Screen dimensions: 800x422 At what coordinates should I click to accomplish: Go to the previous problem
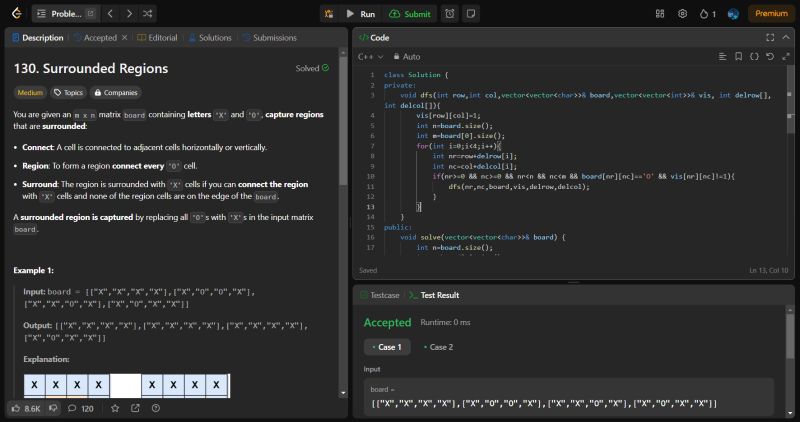(x=110, y=14)
